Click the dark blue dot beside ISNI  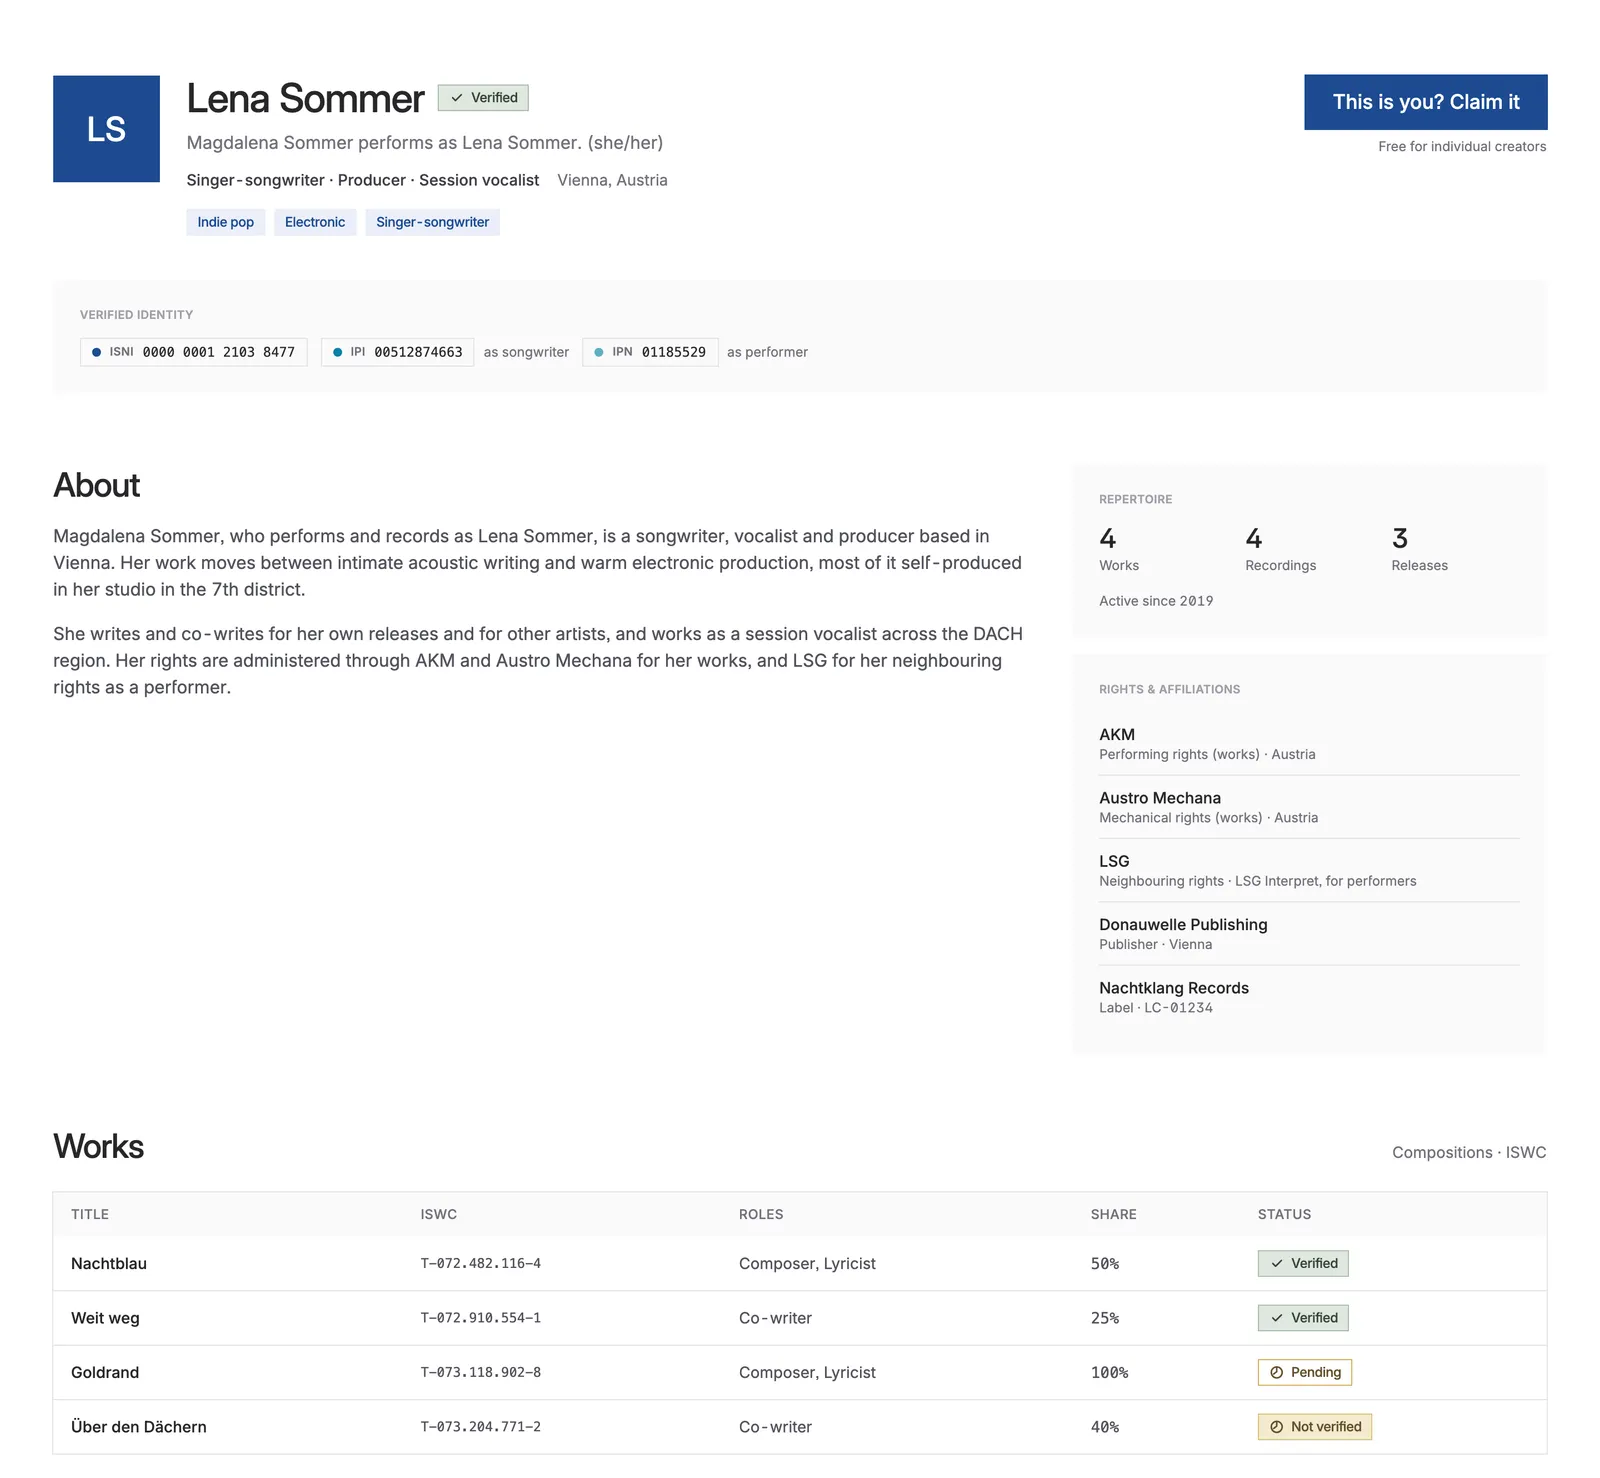point(96,352)
